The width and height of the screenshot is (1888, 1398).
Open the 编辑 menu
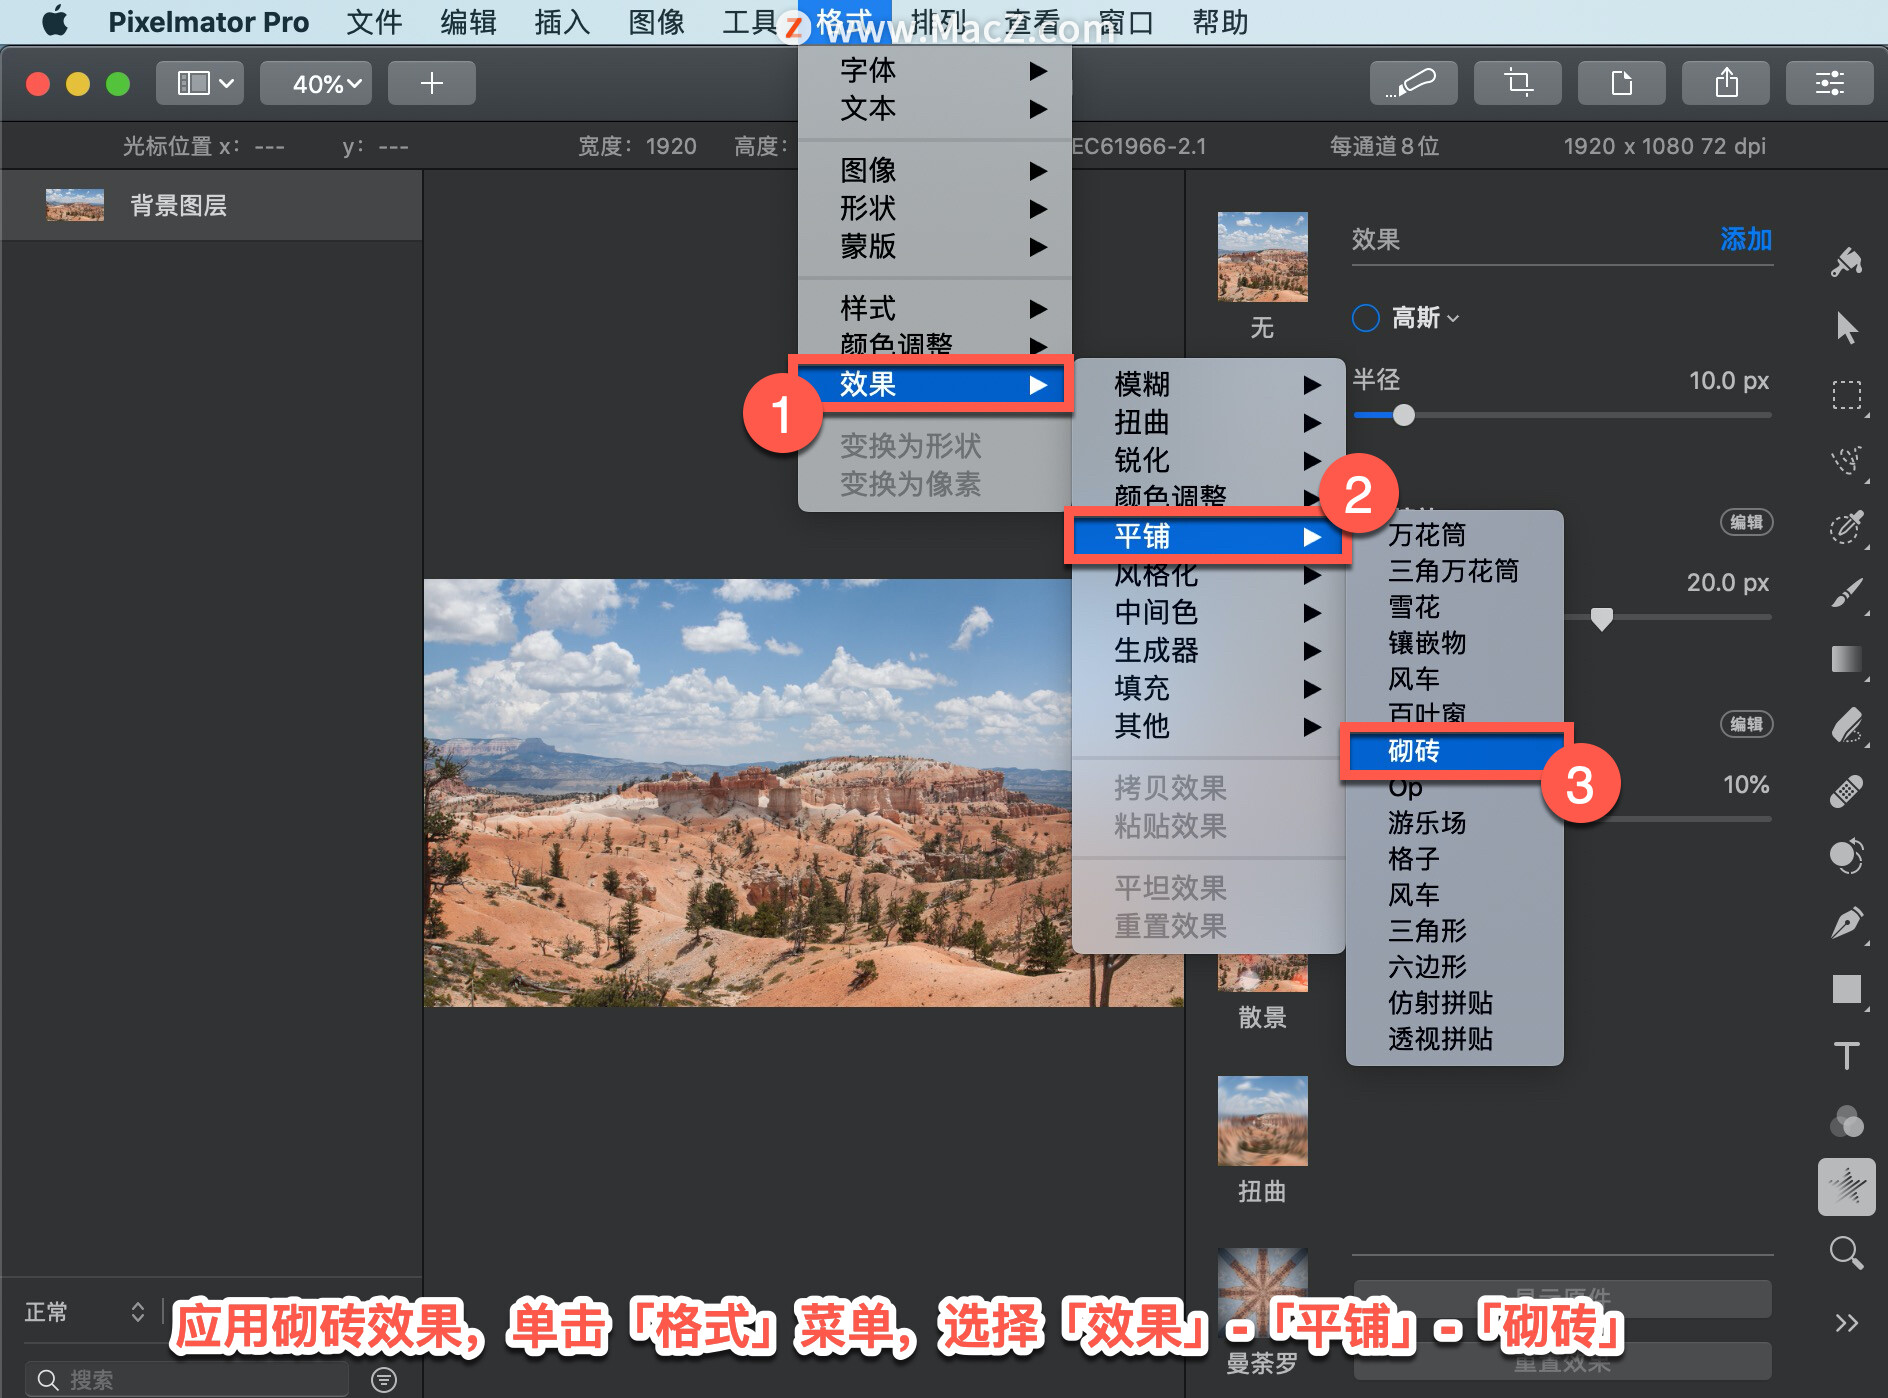[x=468, y=21]
